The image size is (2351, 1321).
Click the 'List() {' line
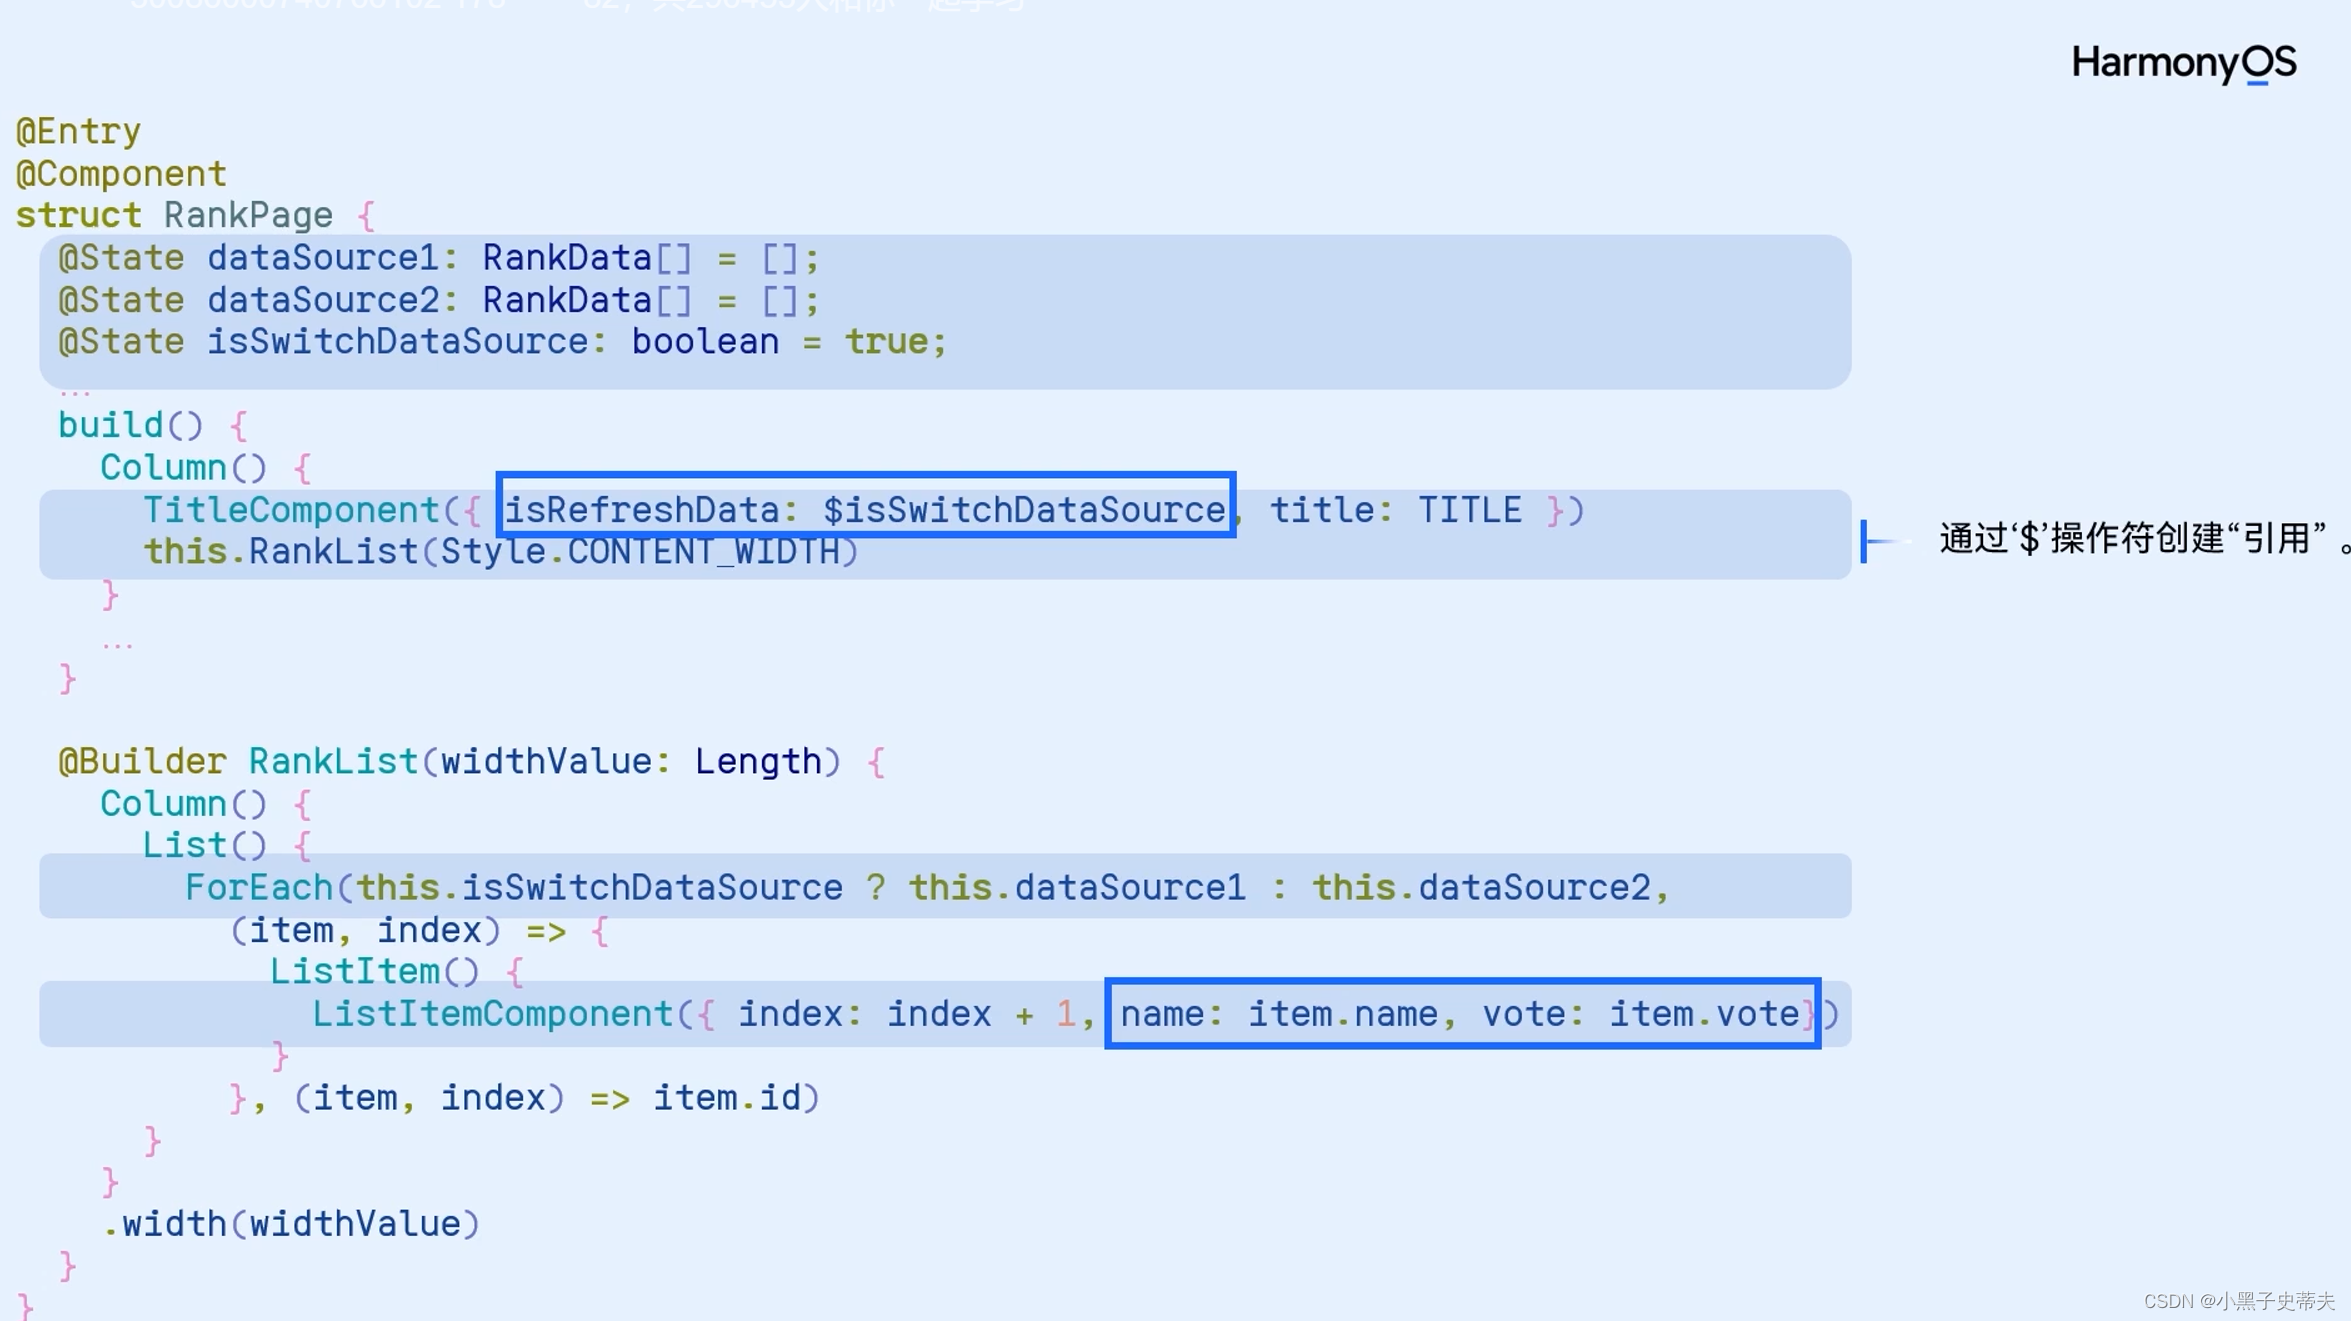(x=227, y=846)
